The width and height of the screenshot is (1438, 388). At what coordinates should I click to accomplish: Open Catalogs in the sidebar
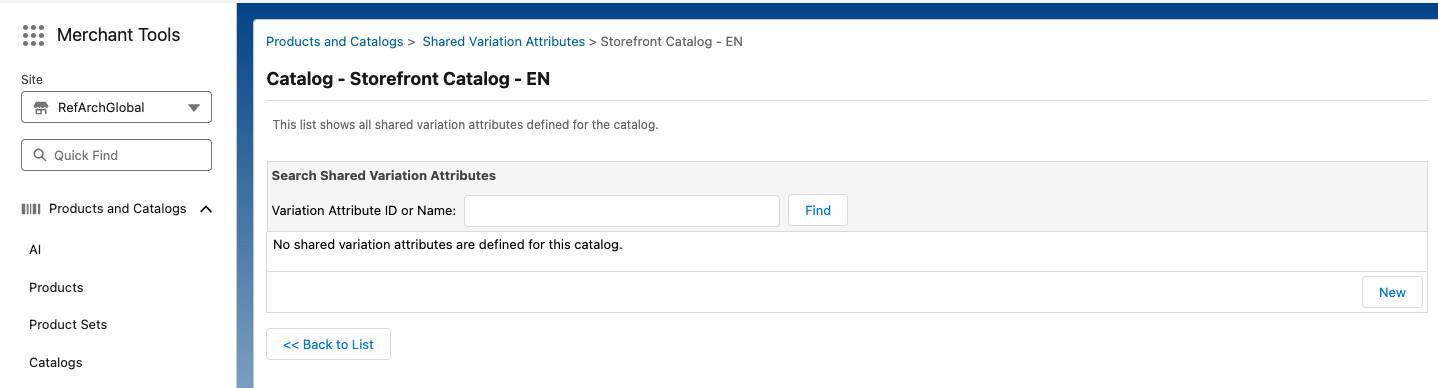pos(56,362)
